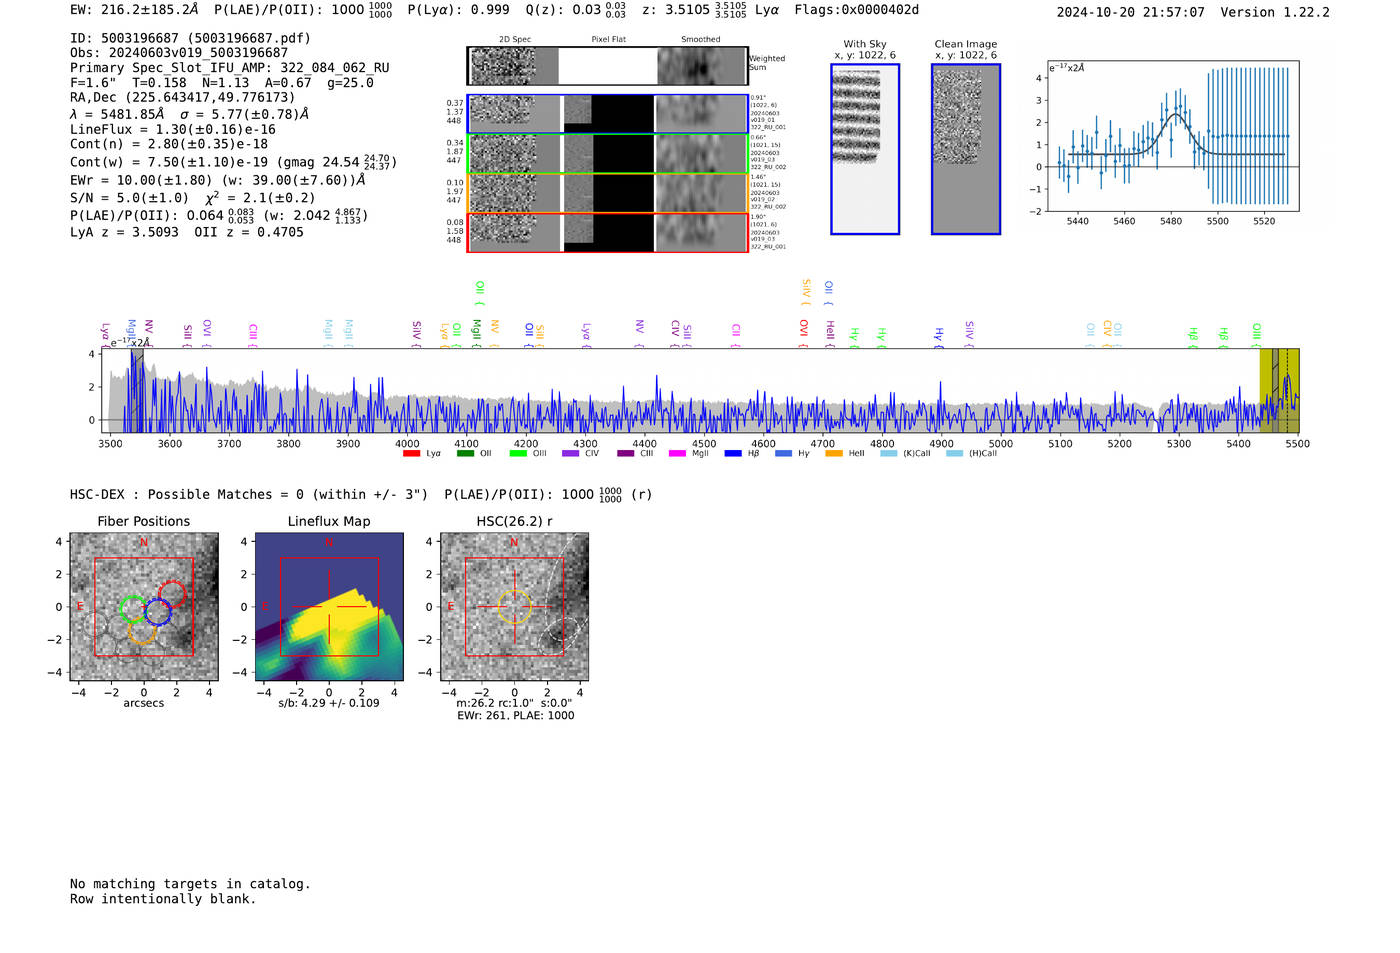Viewport: 1400px width, 953px height.
Task: Select the Cont(n) = 2.80(±0.35)e-18 line
Action: [169, 144]
